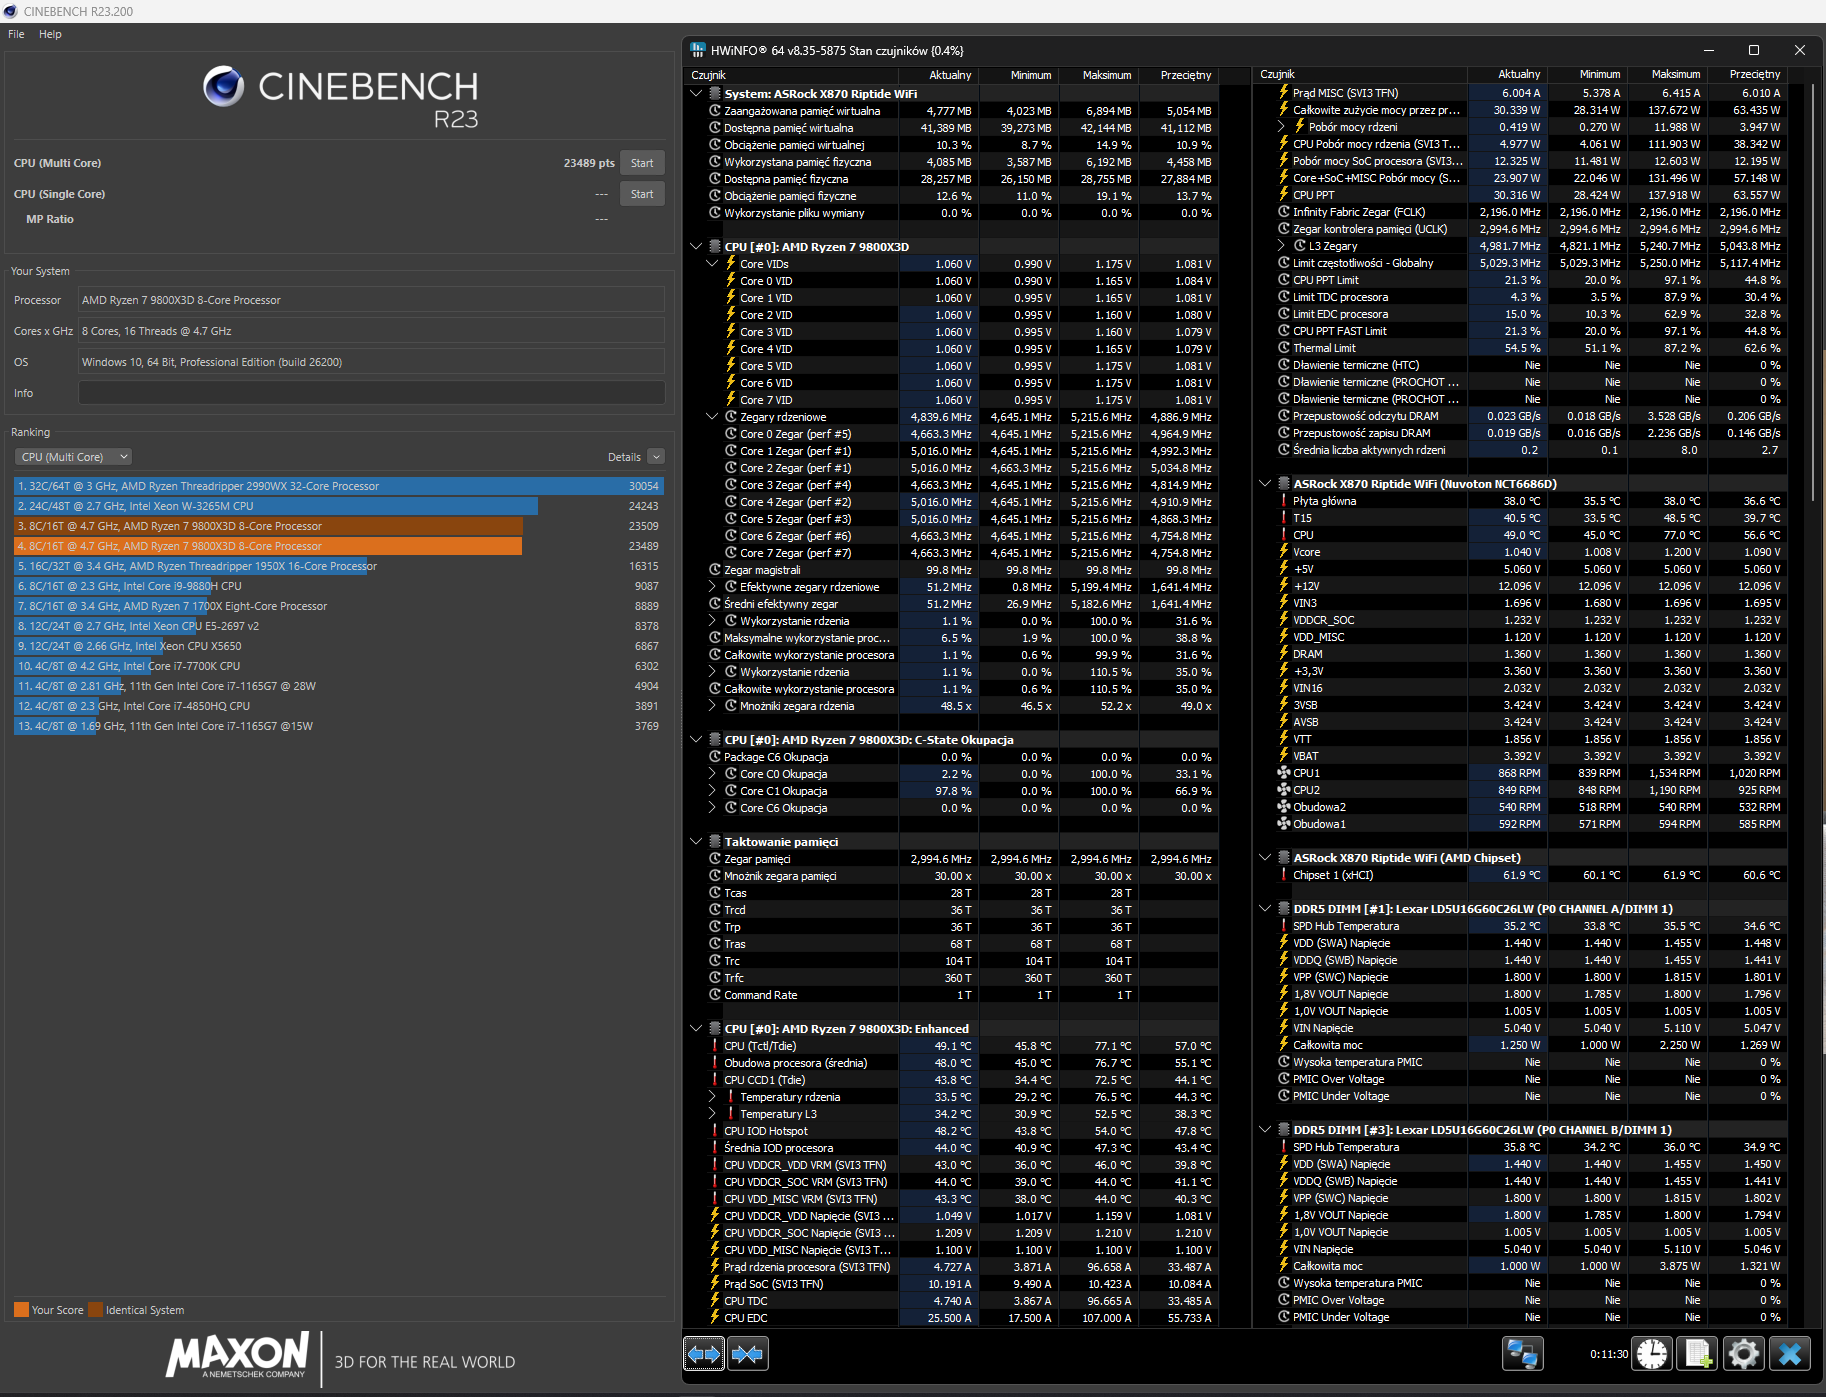Screen dimensions: 1826x1397
Task: Select the Thermal Limit sensor row
Action: click(1522, 348)
